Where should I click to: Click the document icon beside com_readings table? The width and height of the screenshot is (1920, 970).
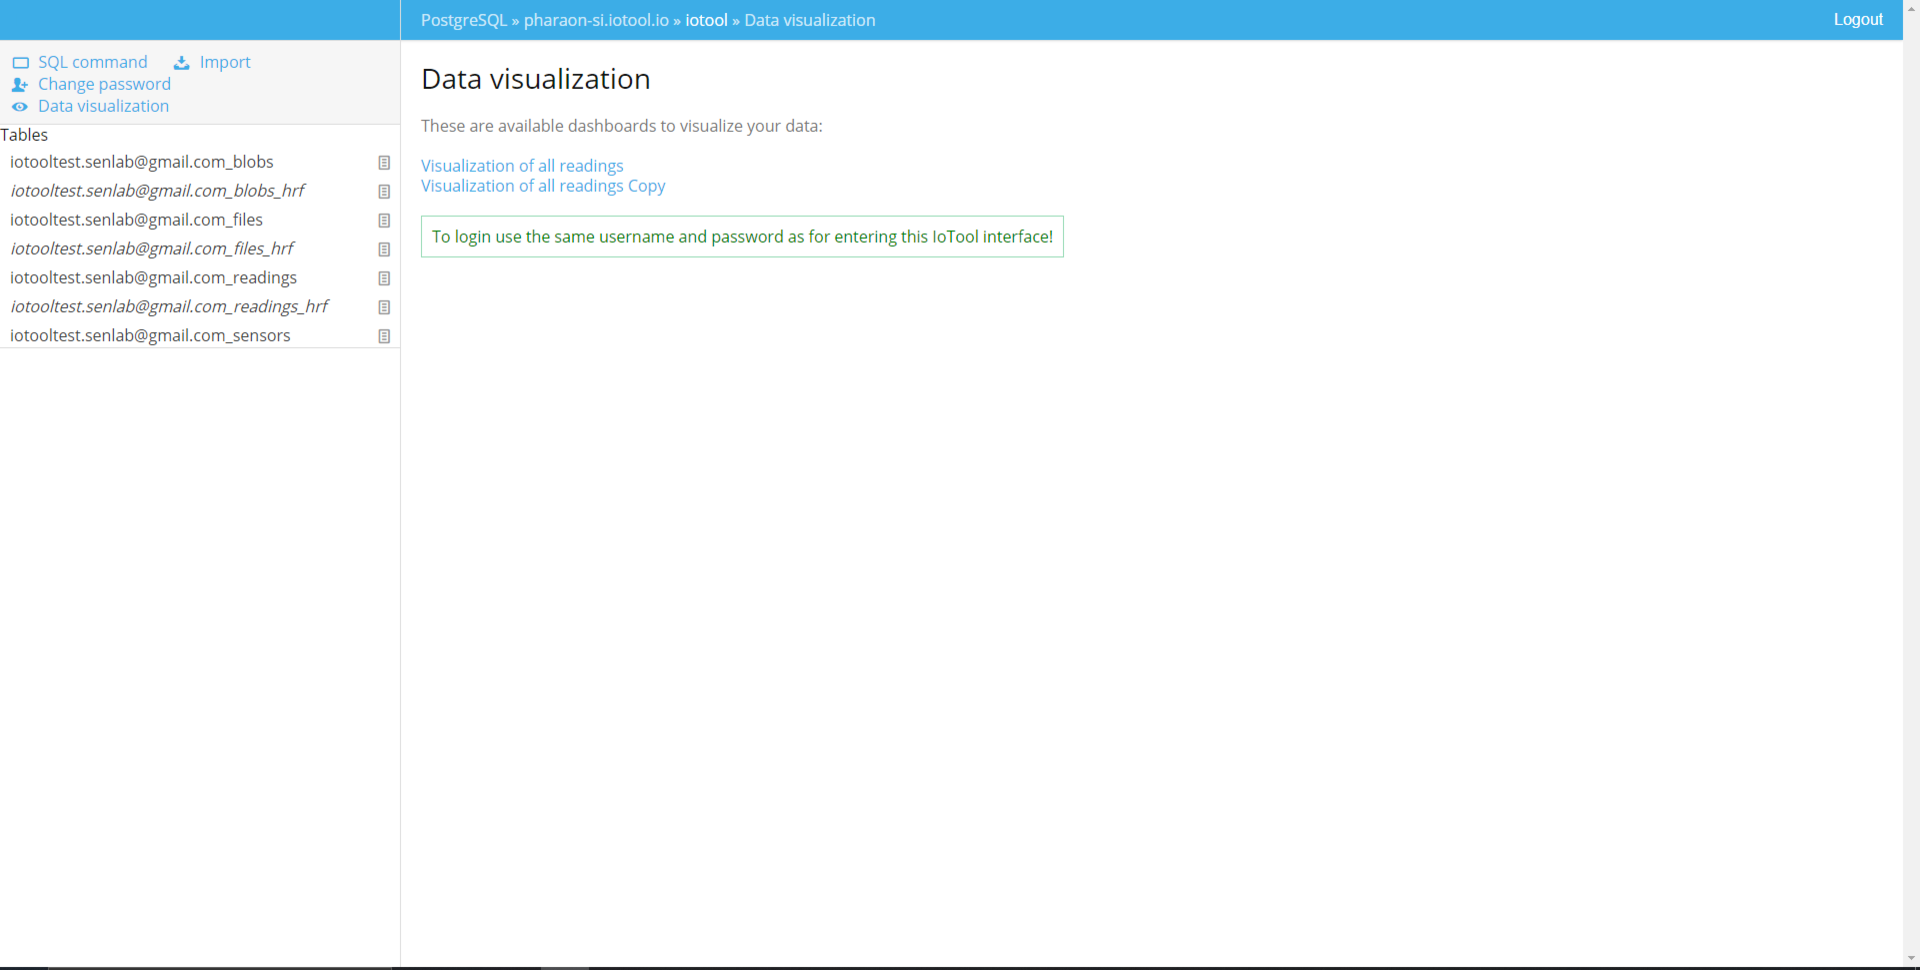point(384,278)
